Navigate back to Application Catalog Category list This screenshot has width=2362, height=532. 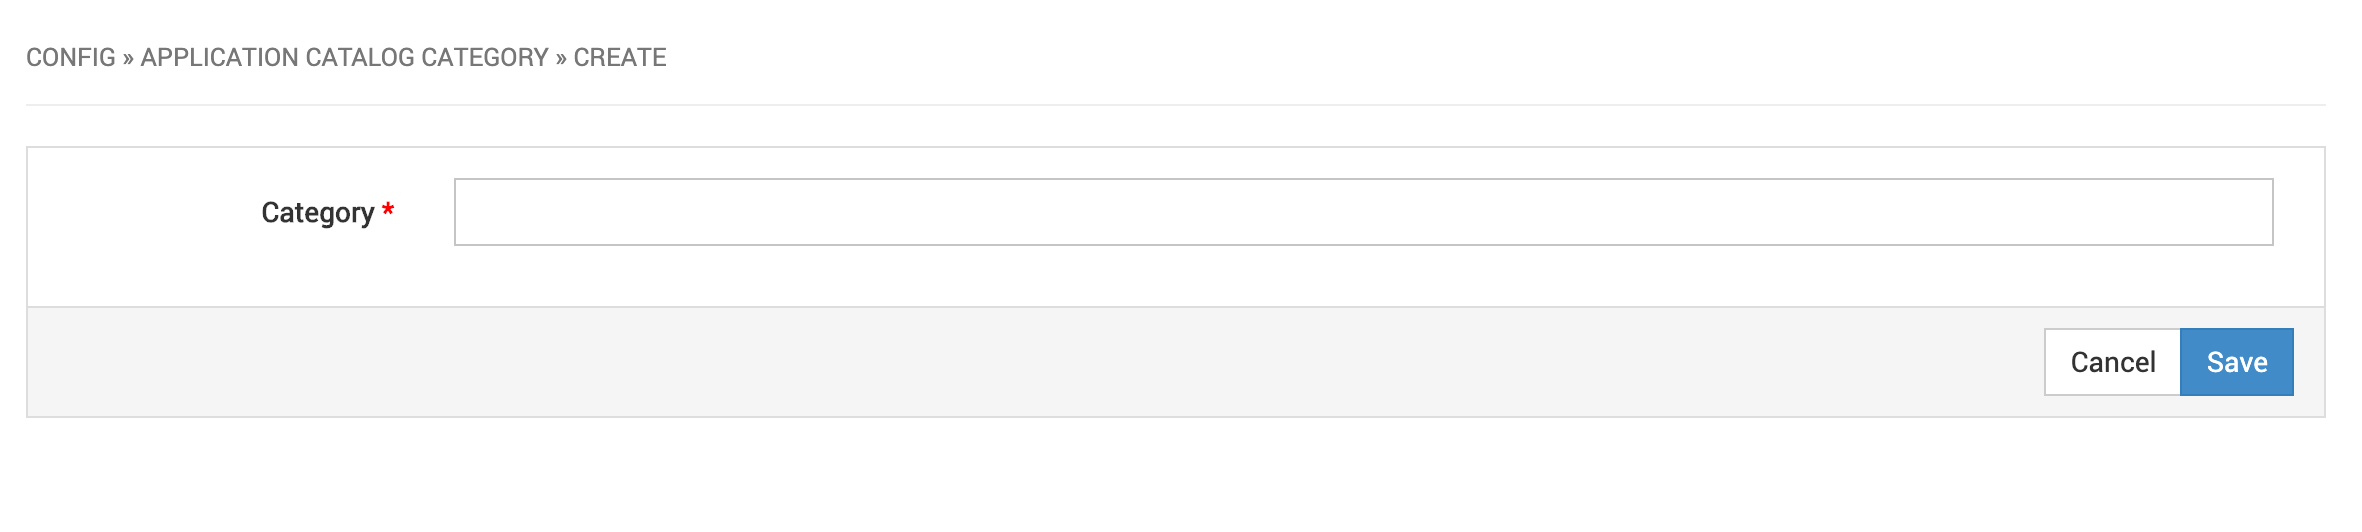tap(345, 57)
